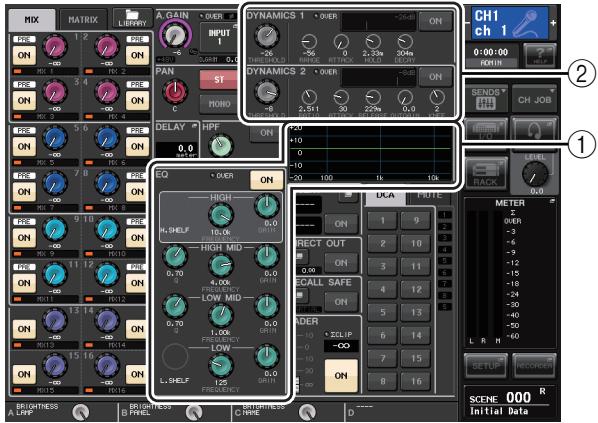Expand the METER popup corner icon
598x423 pixels.
click(x=552, y=201)
